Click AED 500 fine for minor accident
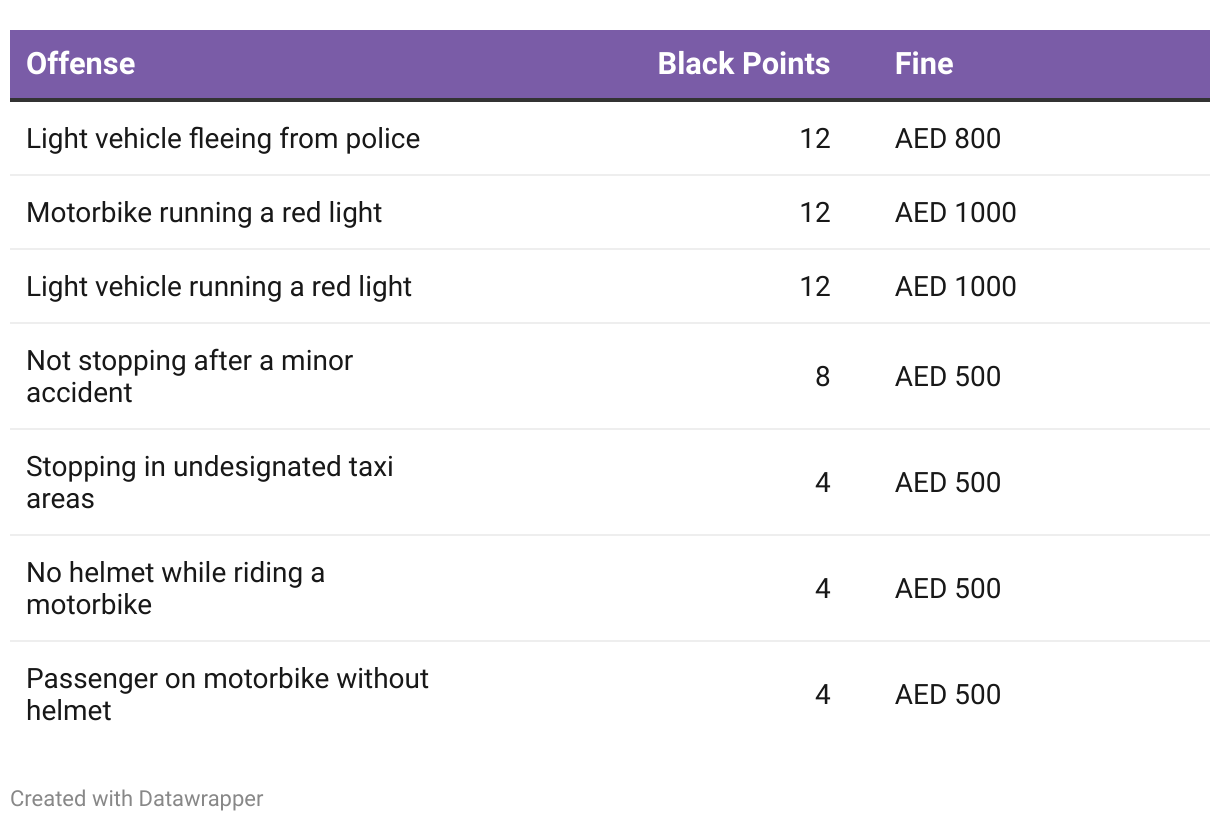Image resolution: width=1220 pixels, height=822 pixels. [x=948, y=376]
